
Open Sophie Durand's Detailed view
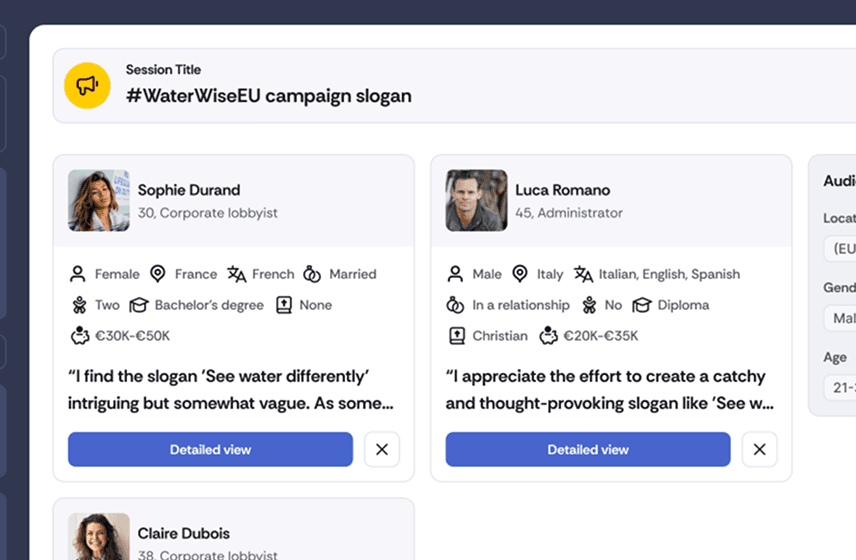[x=210, y=449]
